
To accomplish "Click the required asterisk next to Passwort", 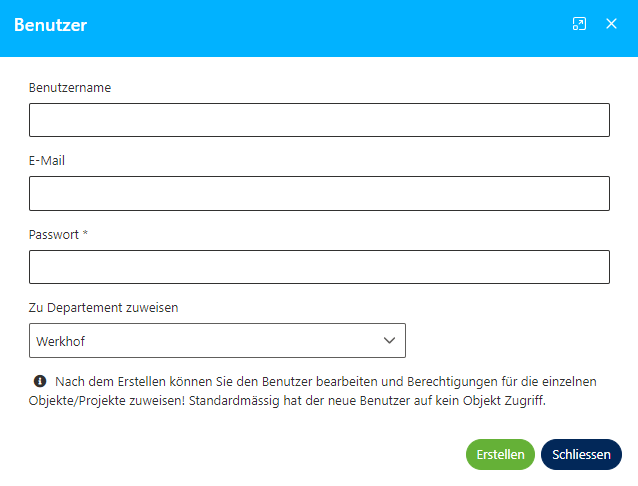I will coord(86,234).
